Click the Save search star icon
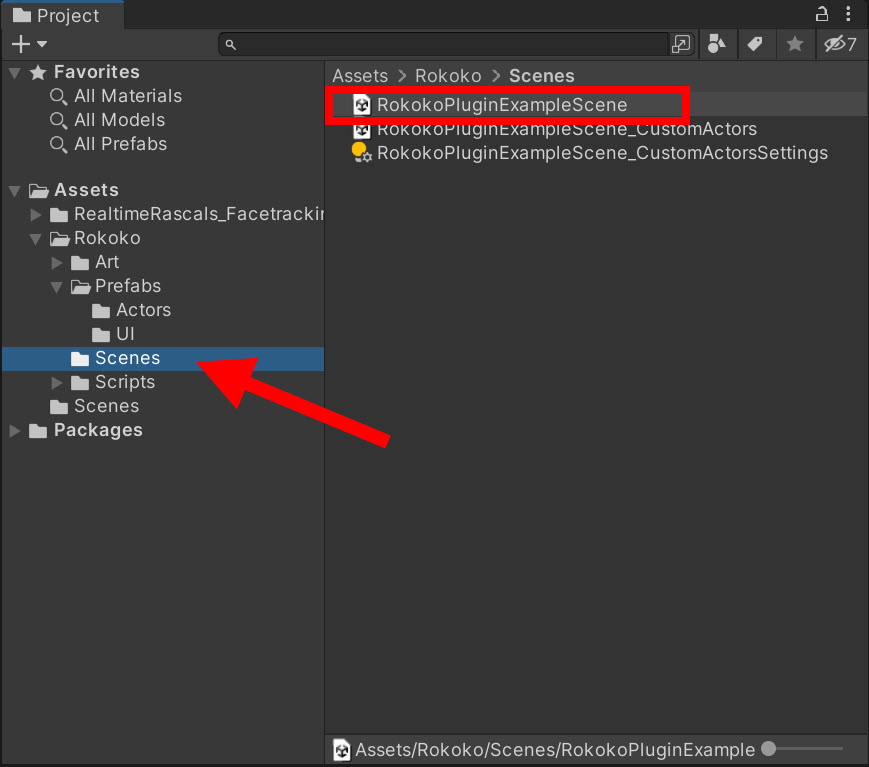 tap(795, 44)
